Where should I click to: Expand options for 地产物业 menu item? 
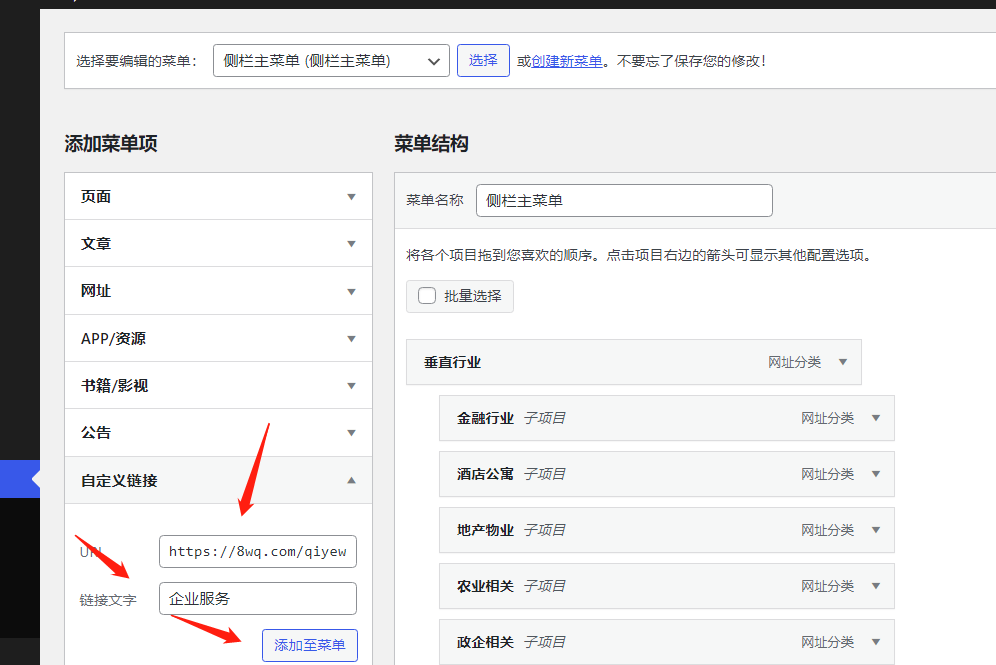(x=876, y=530)
